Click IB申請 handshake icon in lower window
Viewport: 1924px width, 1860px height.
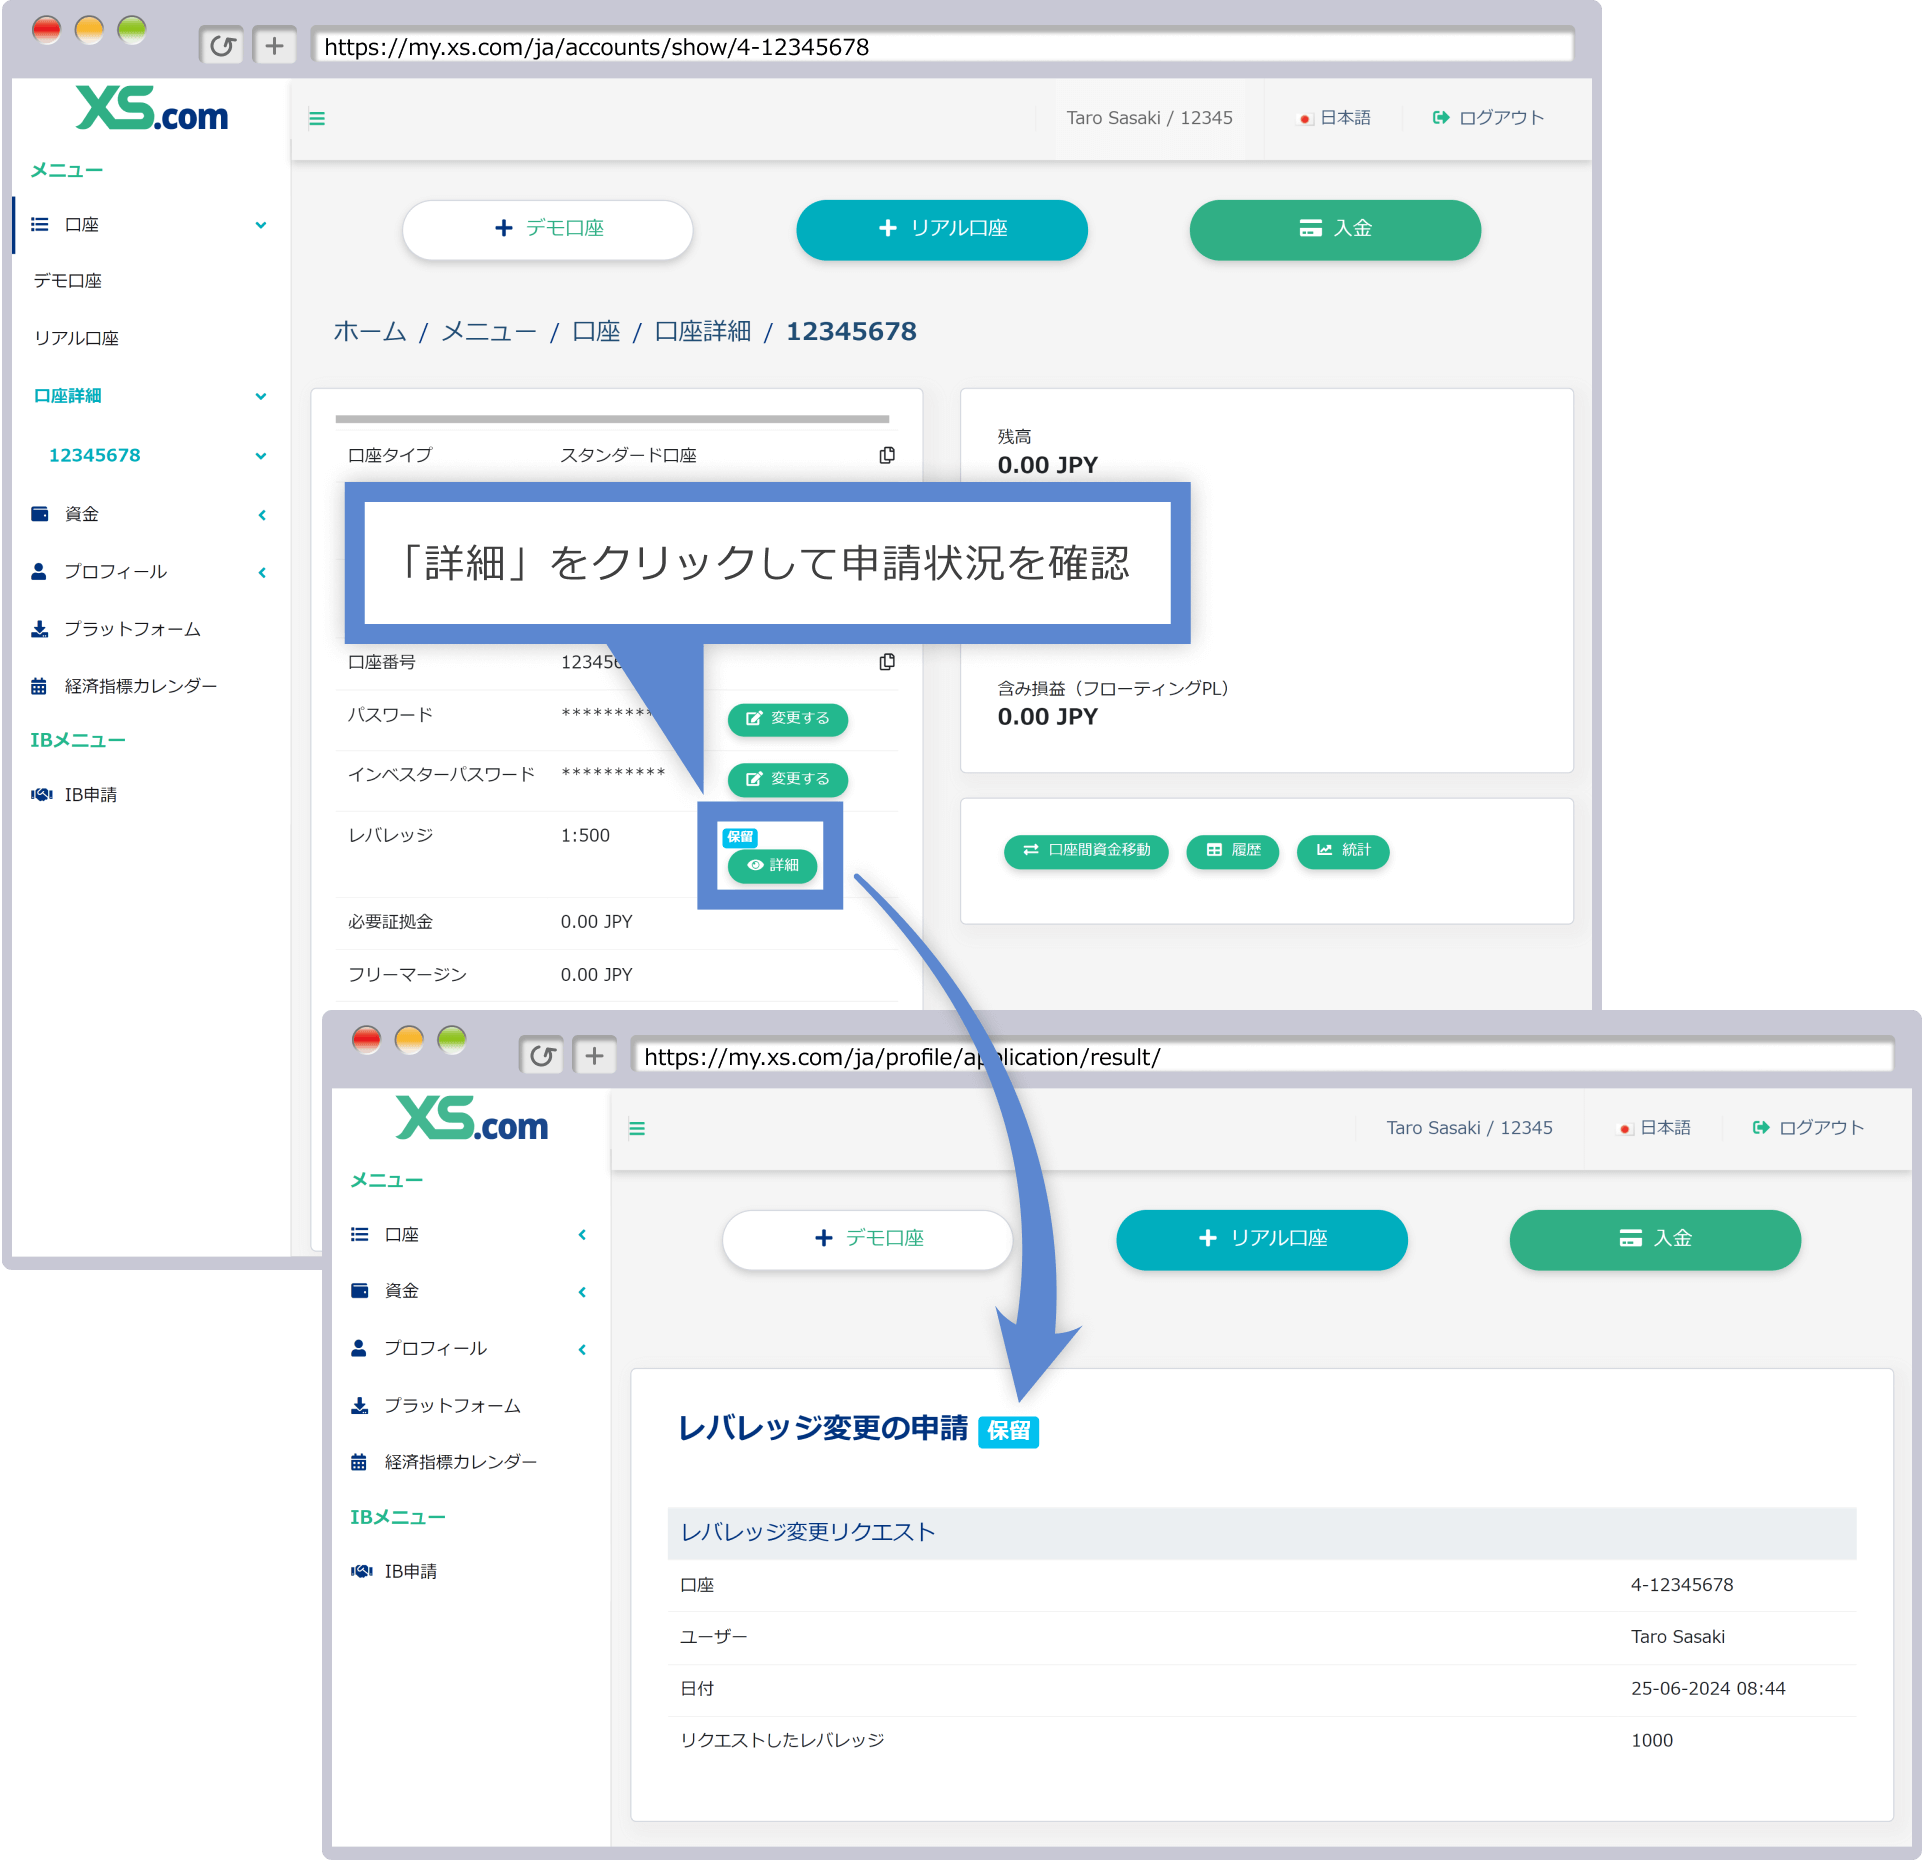coord(362,1571)
